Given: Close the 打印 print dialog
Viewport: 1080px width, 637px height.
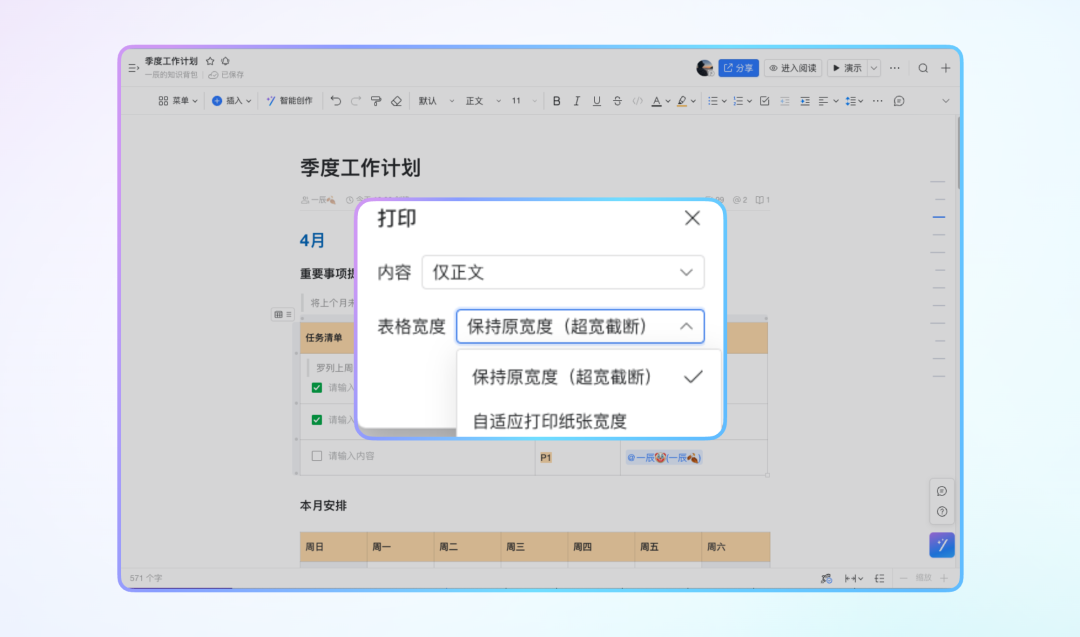Looking at the screenshot, I should click(692, 218).
